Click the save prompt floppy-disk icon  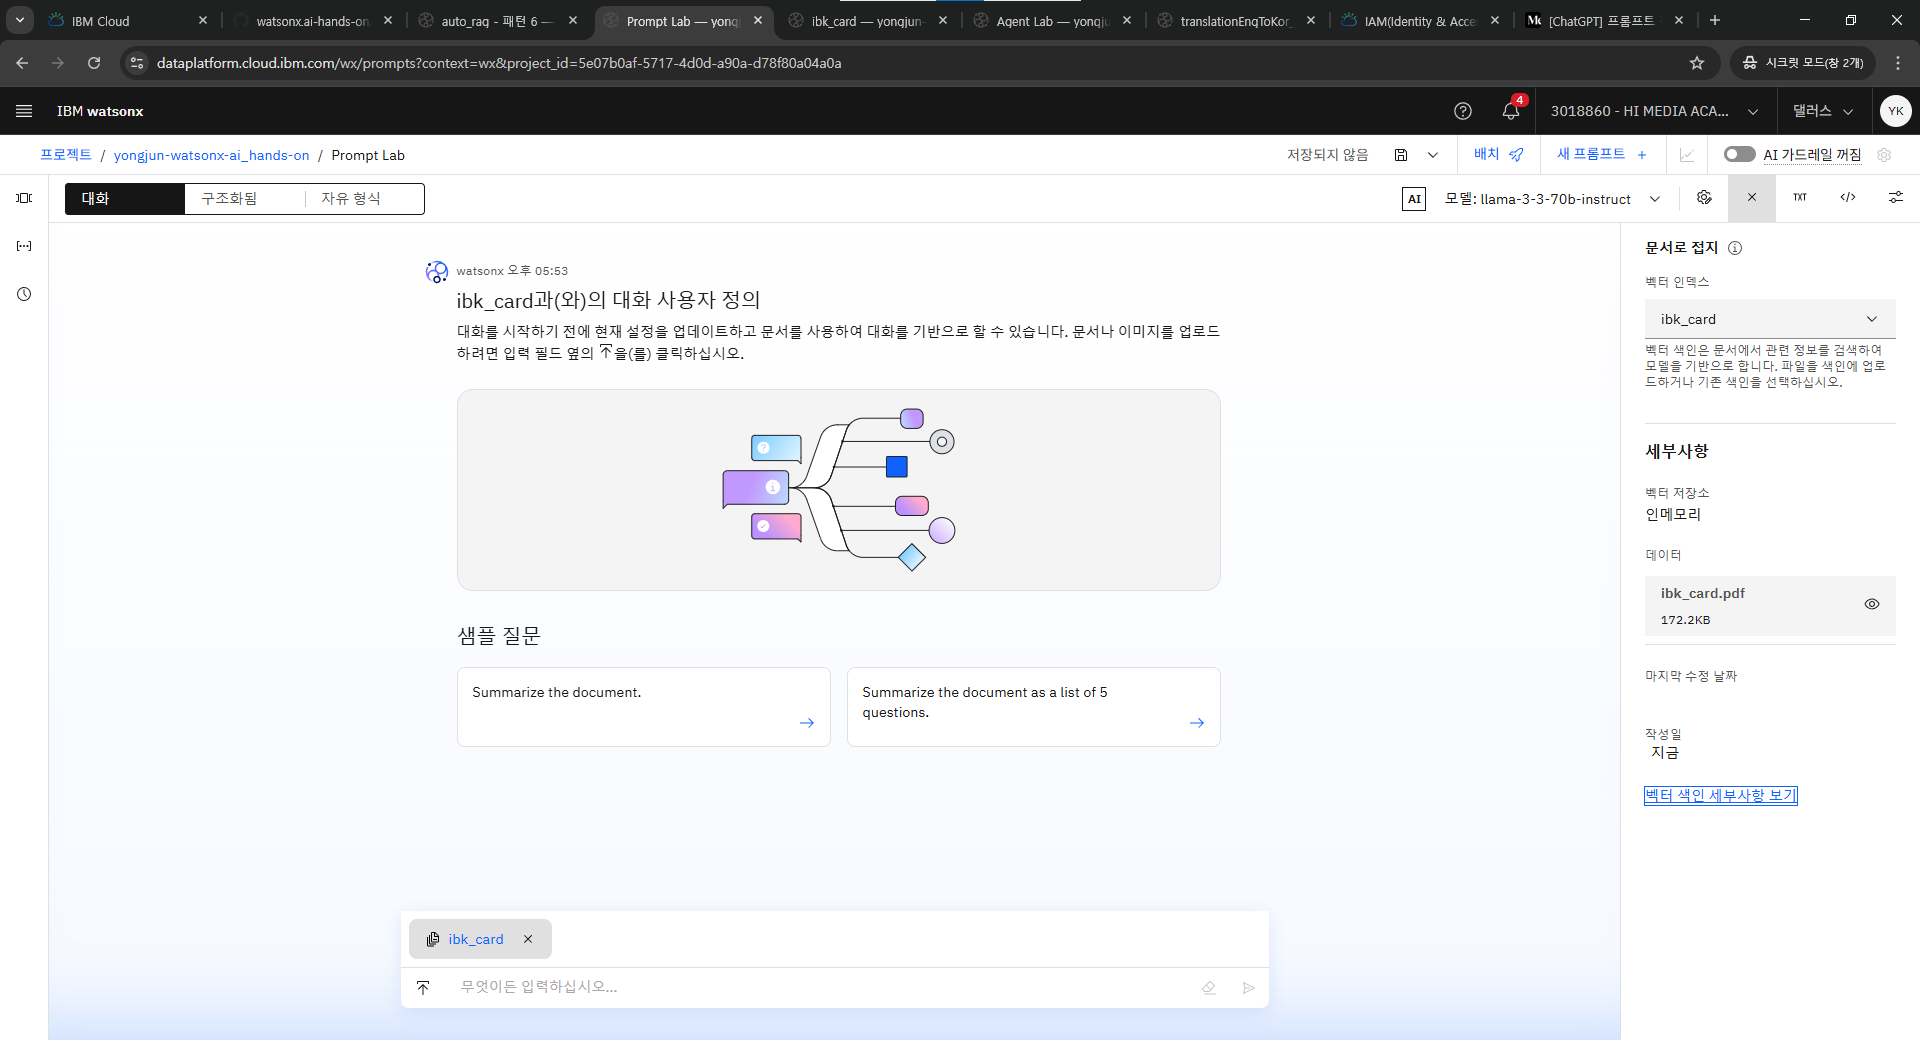point(1401,155)
